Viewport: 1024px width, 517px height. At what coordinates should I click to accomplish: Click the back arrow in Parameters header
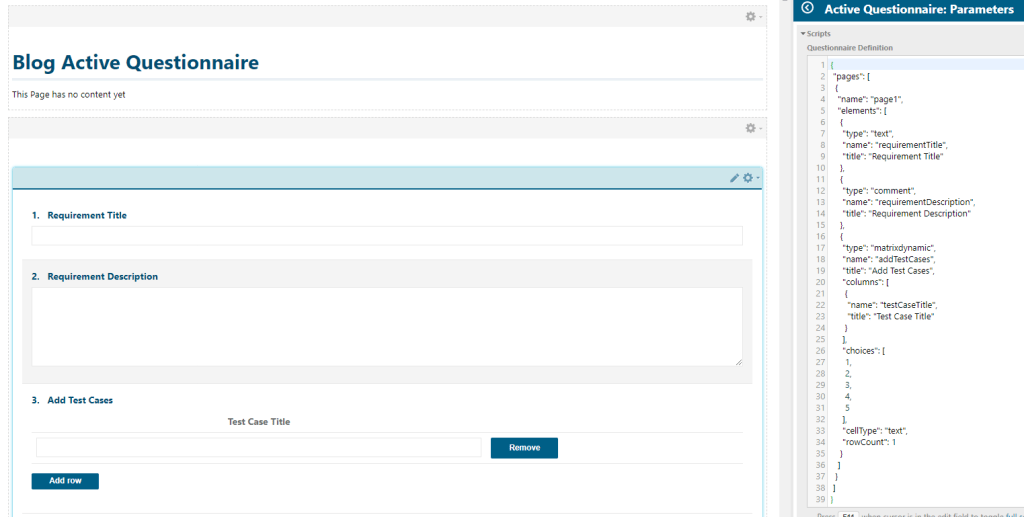pyautogui.click(x=807, y=9)
